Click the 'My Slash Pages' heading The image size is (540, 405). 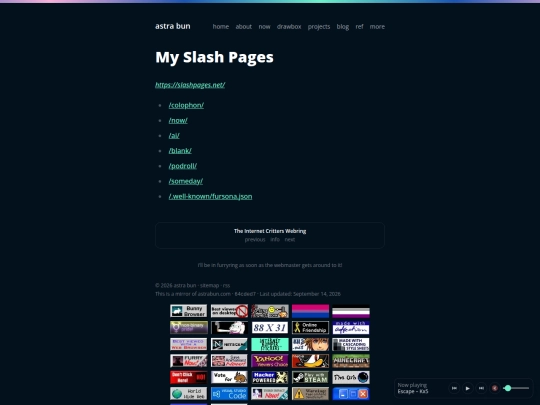click(214, 57)
